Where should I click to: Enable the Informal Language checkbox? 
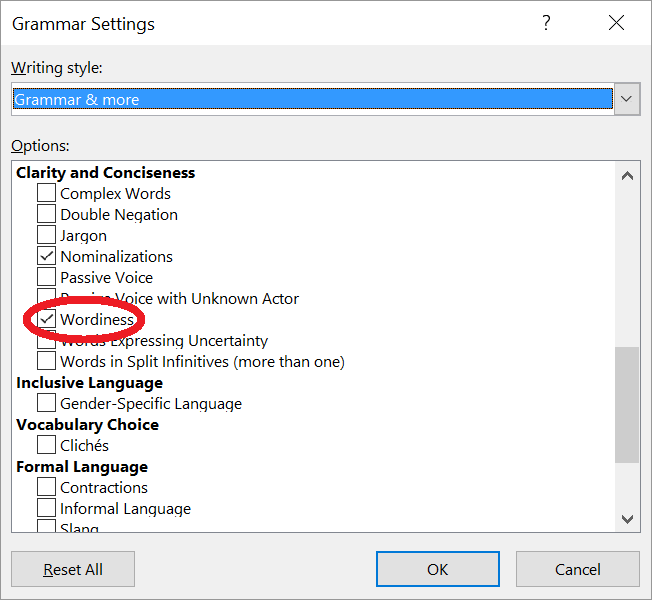click(46, 507)
